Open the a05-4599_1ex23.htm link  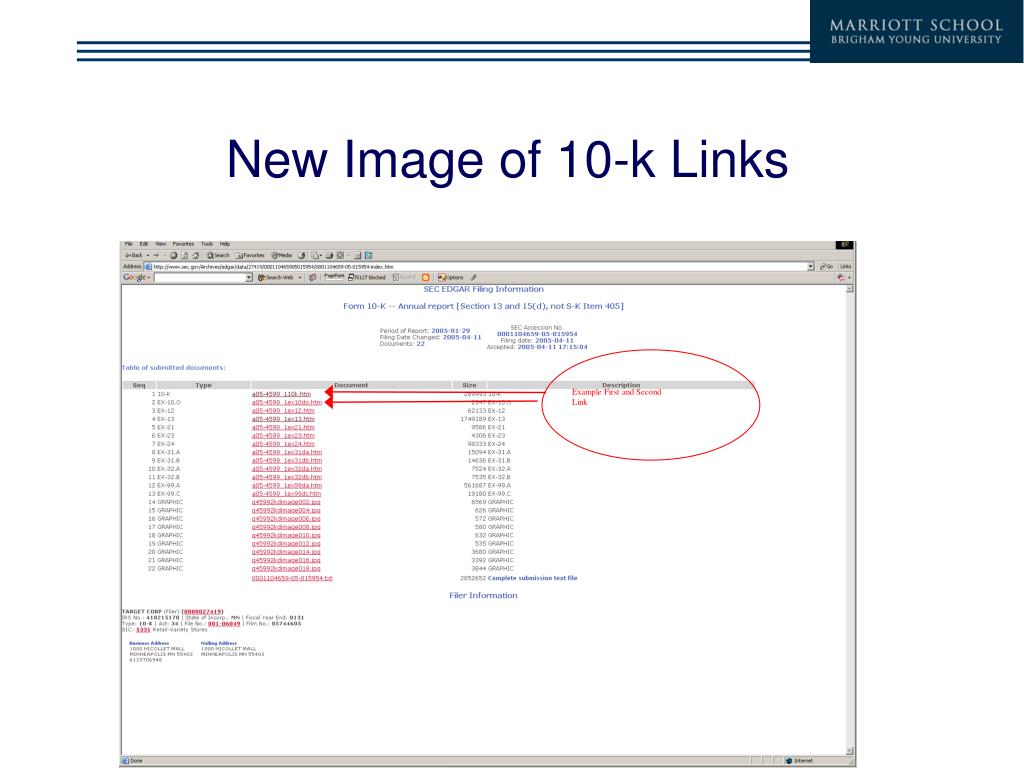(283, 436)
